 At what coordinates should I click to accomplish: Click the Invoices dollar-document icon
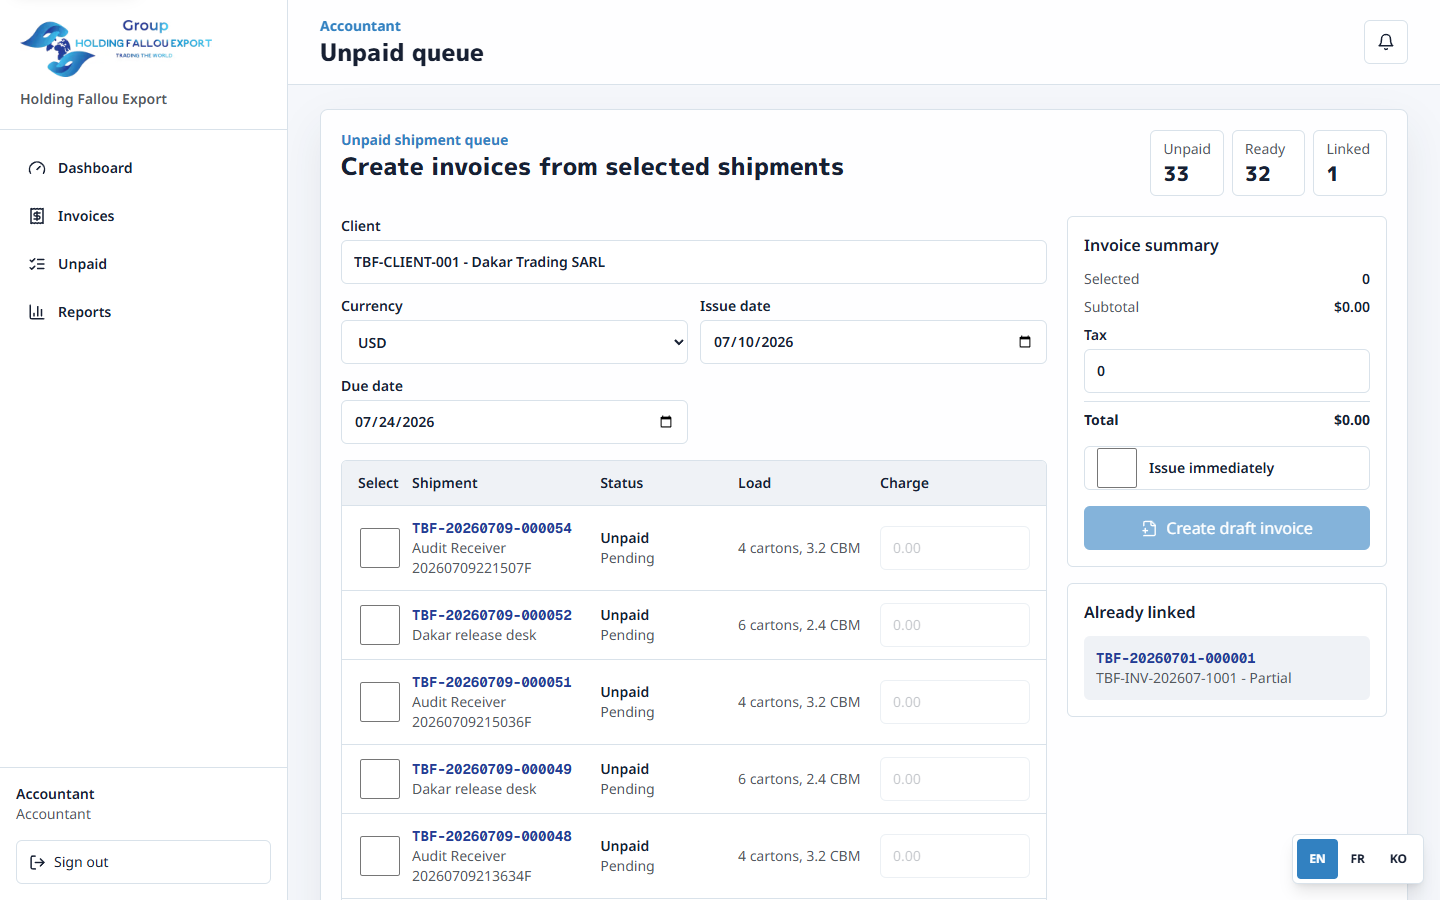point(37,216)
